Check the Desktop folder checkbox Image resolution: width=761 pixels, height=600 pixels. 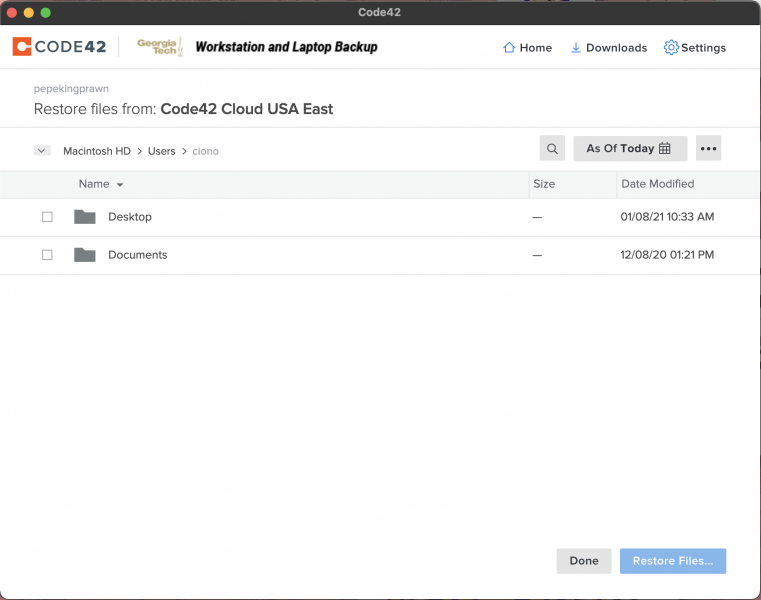47,217
